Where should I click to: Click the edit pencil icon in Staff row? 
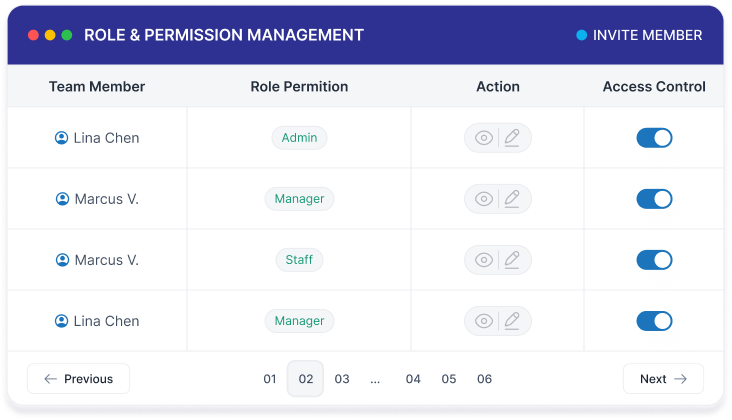[x=512, y=260]
